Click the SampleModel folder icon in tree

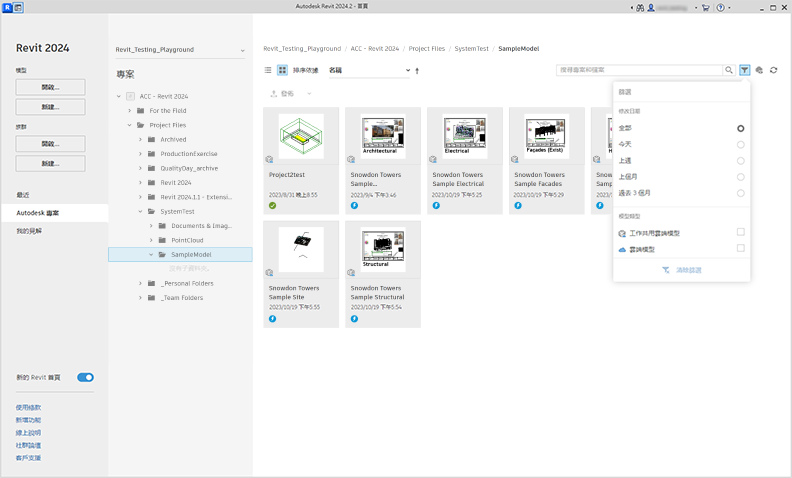162,255
